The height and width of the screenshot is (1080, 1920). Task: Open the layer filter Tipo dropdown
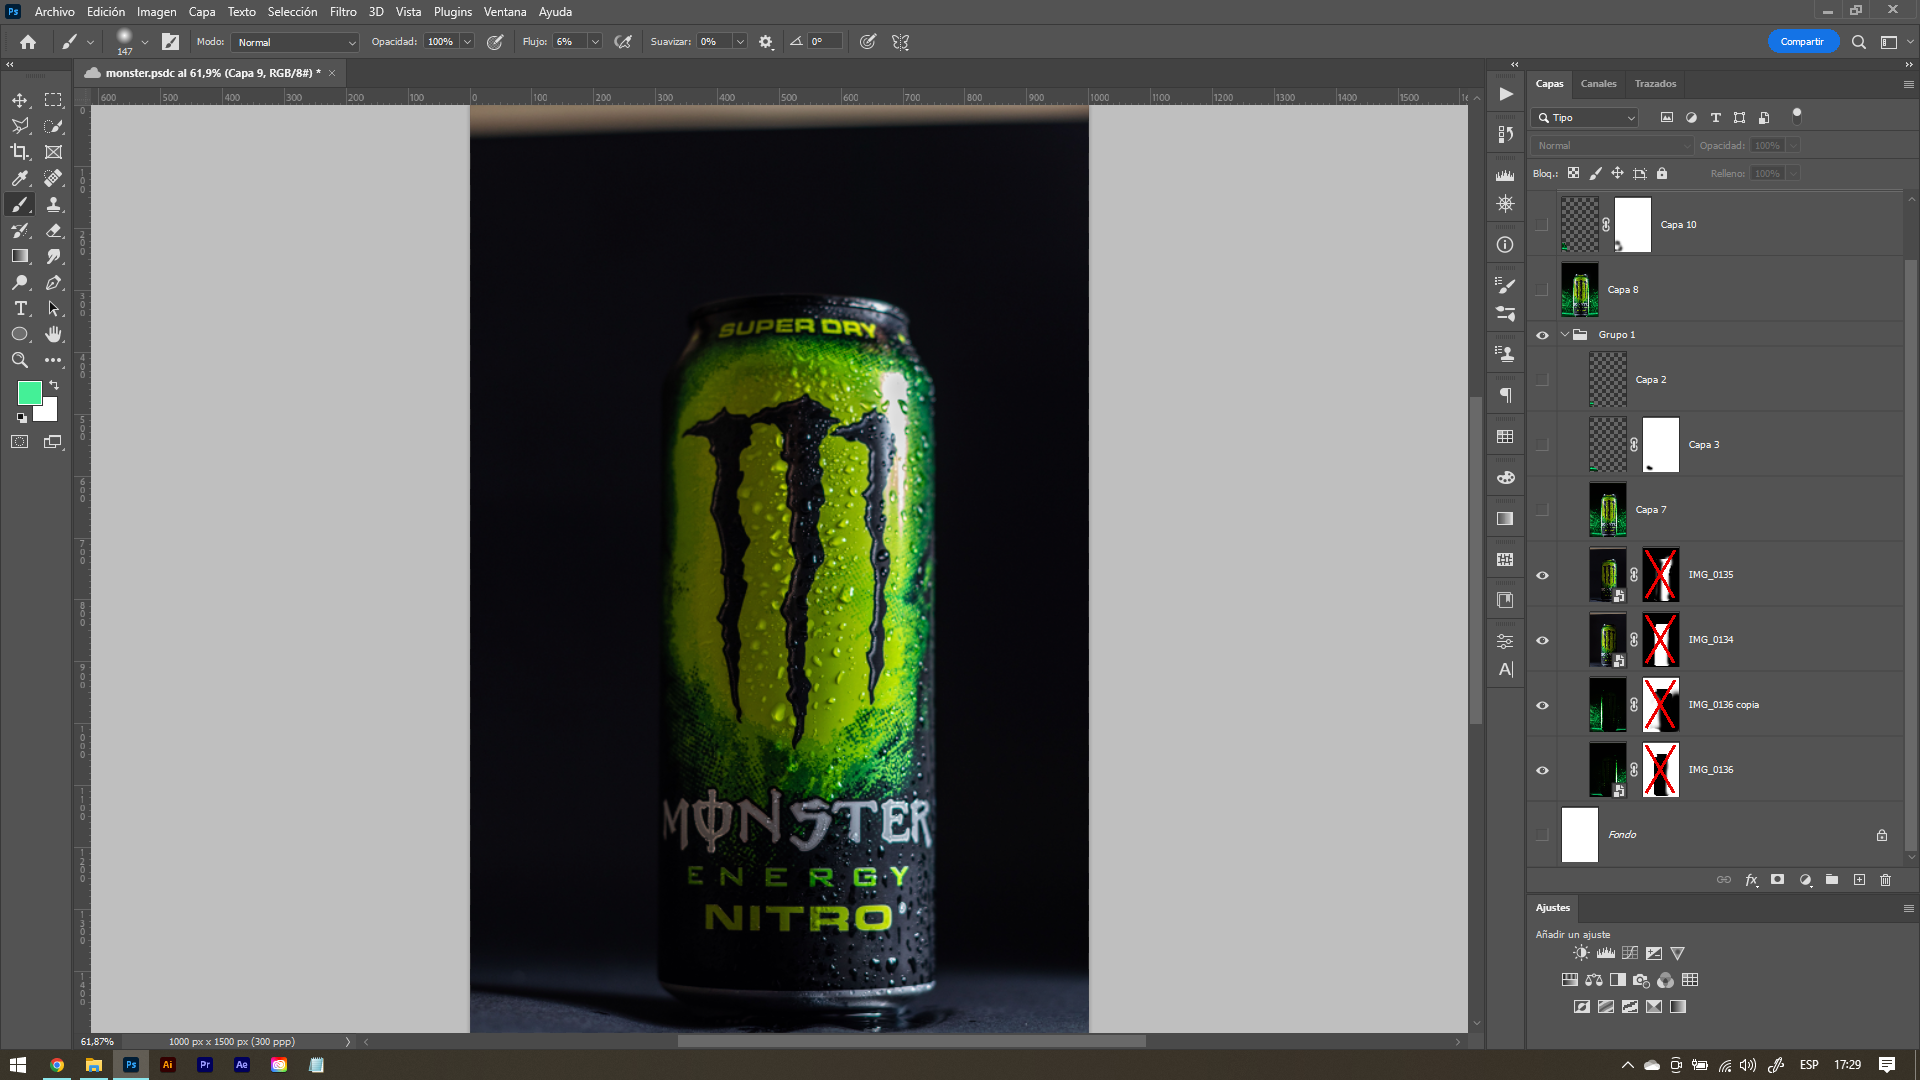point(1585,118)
